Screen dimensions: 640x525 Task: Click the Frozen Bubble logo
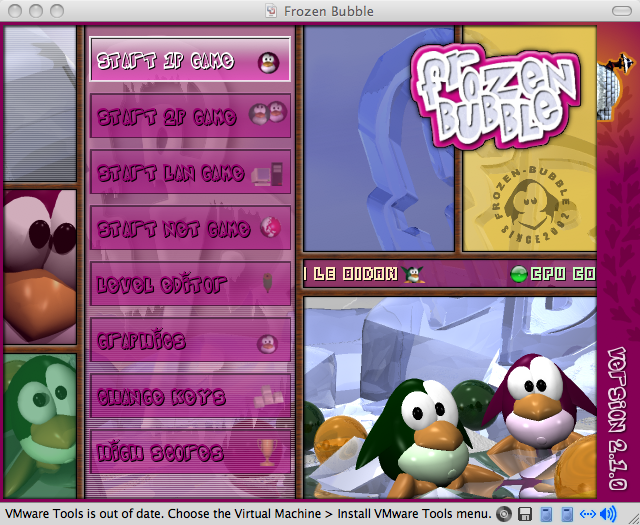(x=496, y=95)
